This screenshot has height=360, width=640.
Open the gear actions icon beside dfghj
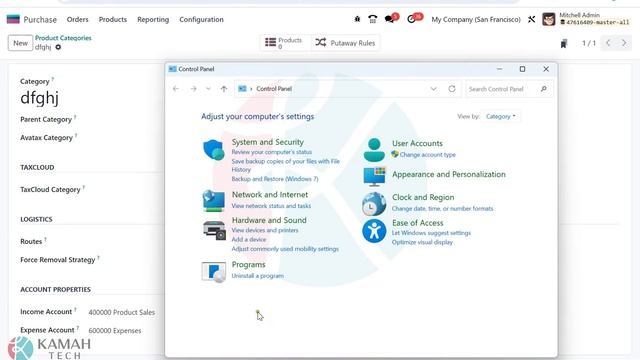58,47
